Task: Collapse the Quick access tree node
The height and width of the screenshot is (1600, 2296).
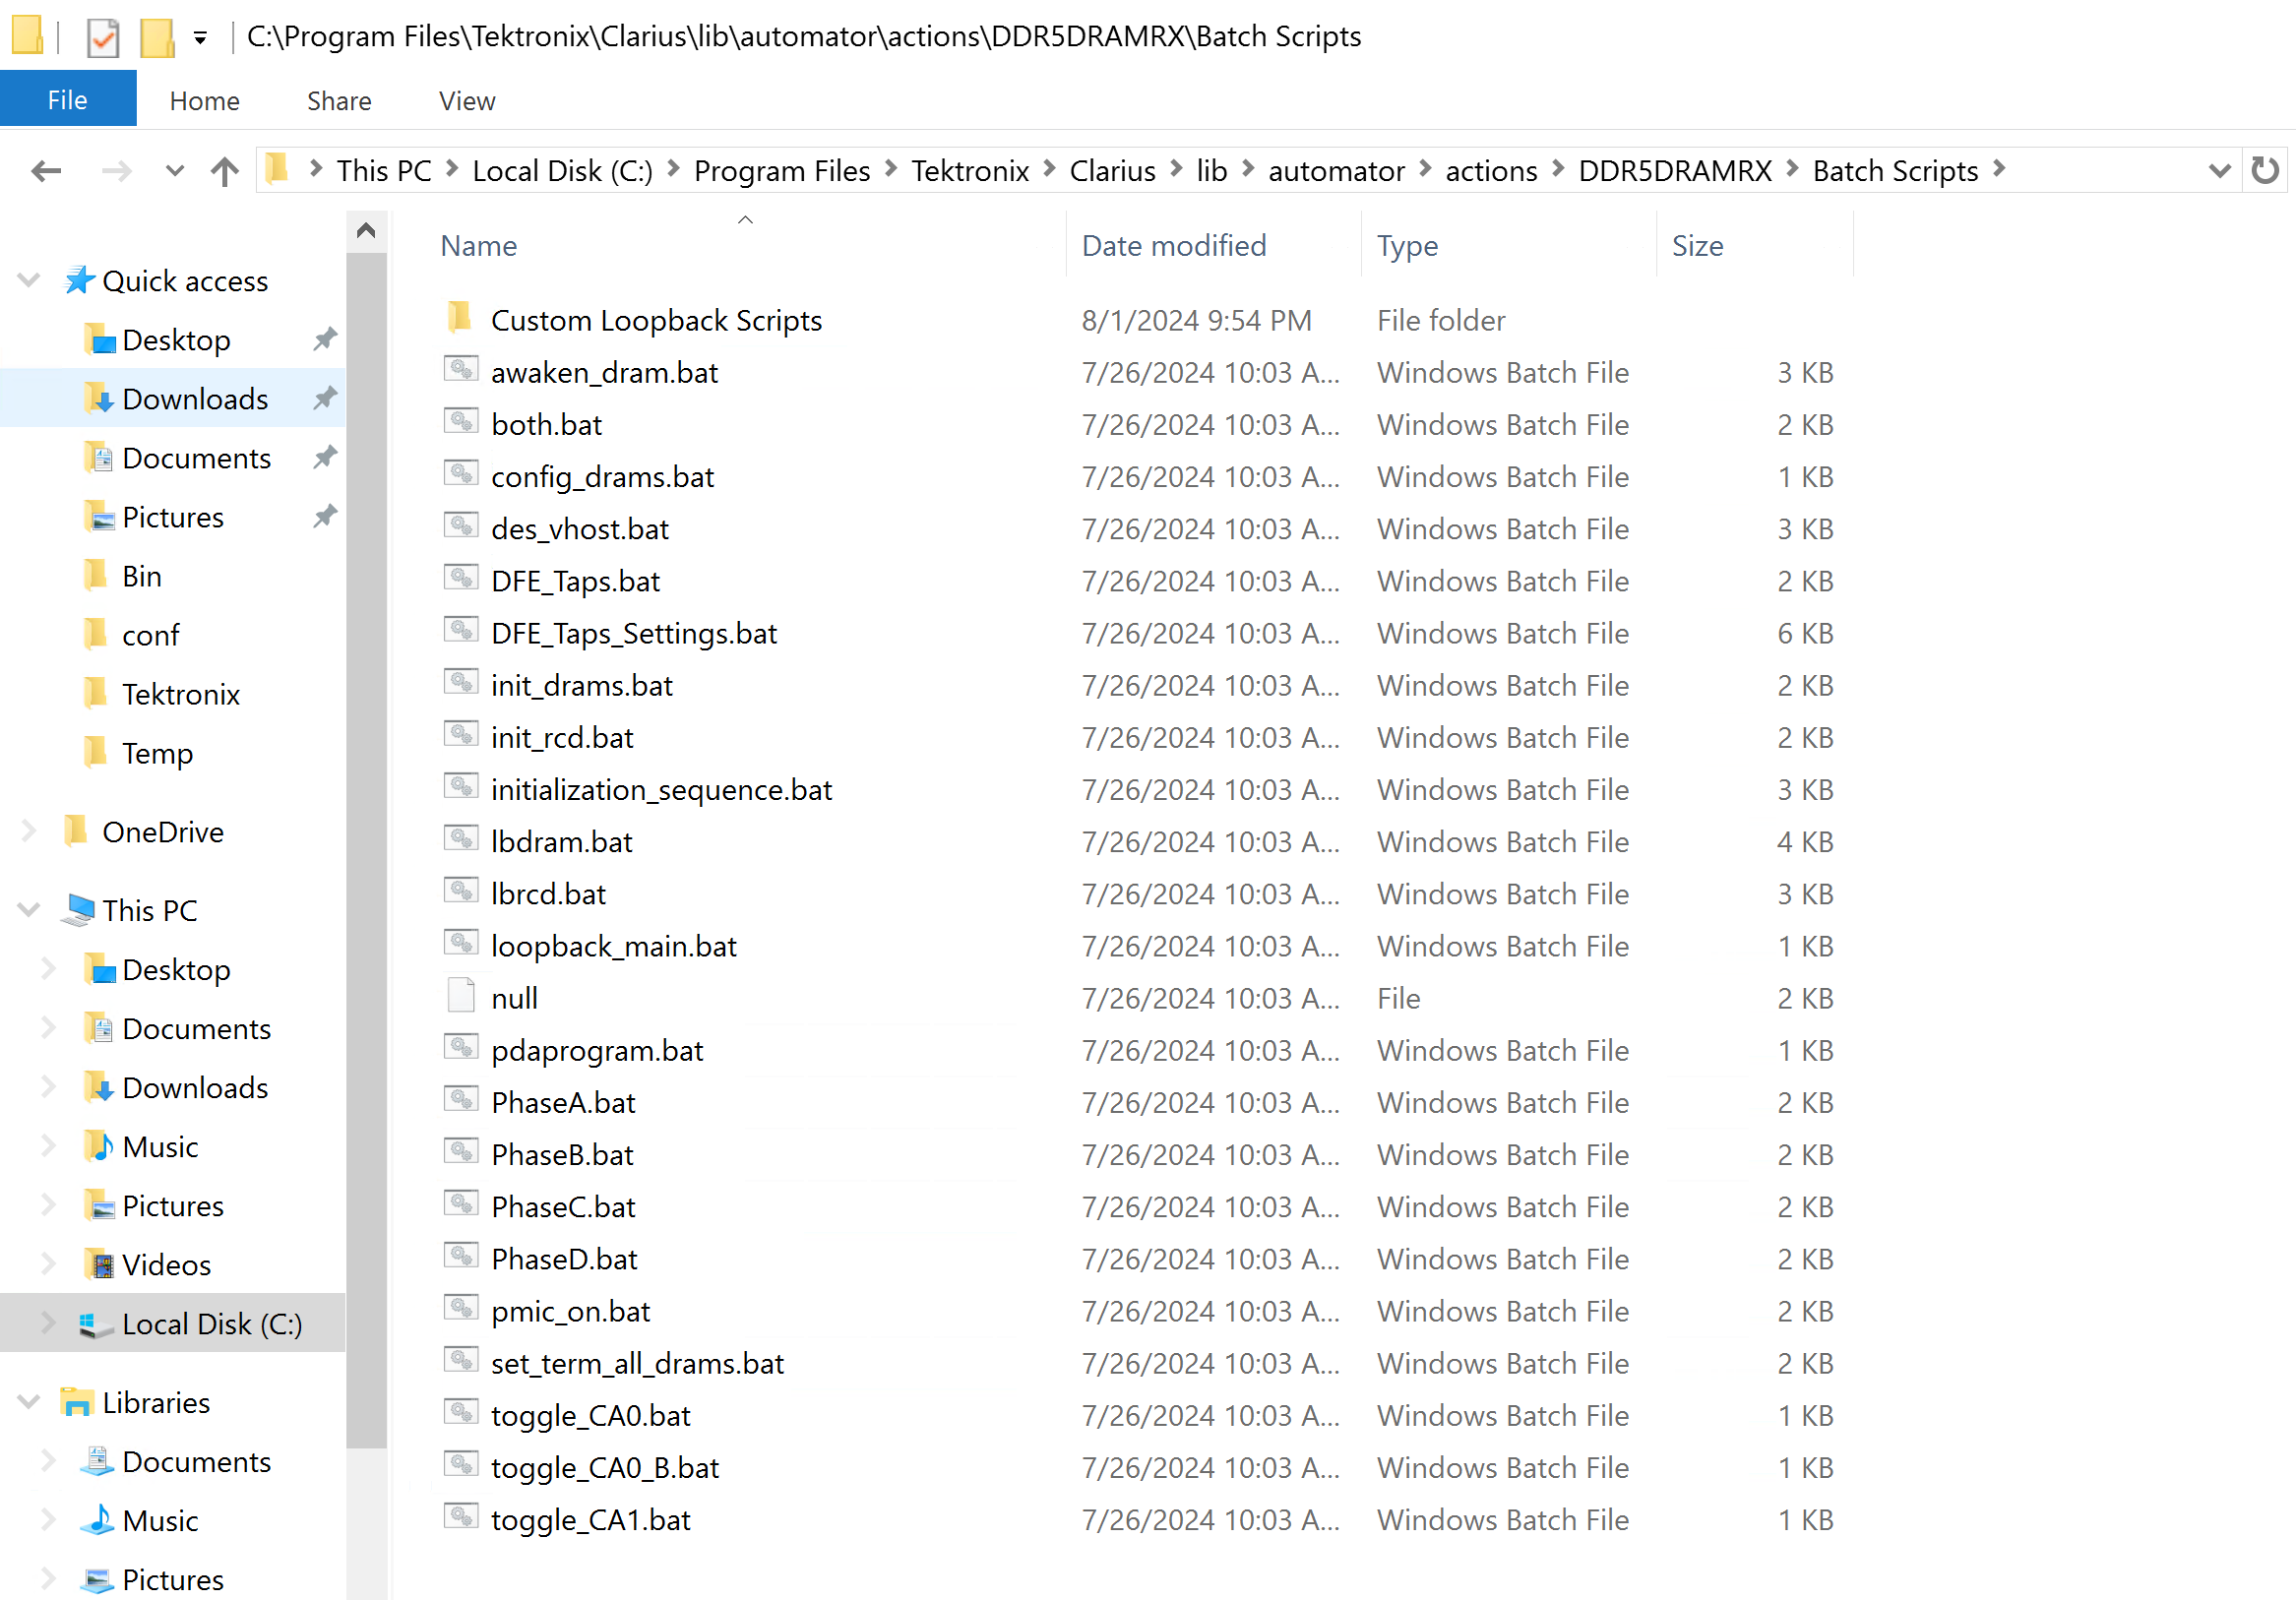Action: (x=29, y=280)
